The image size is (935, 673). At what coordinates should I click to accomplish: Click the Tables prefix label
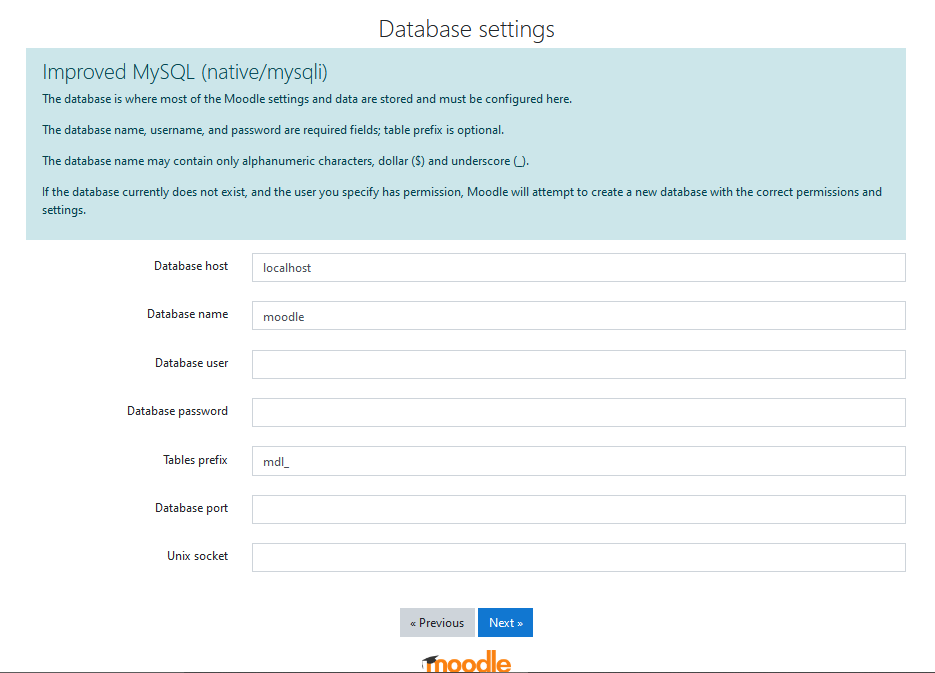pyautogui.click(x=195, y=460)
